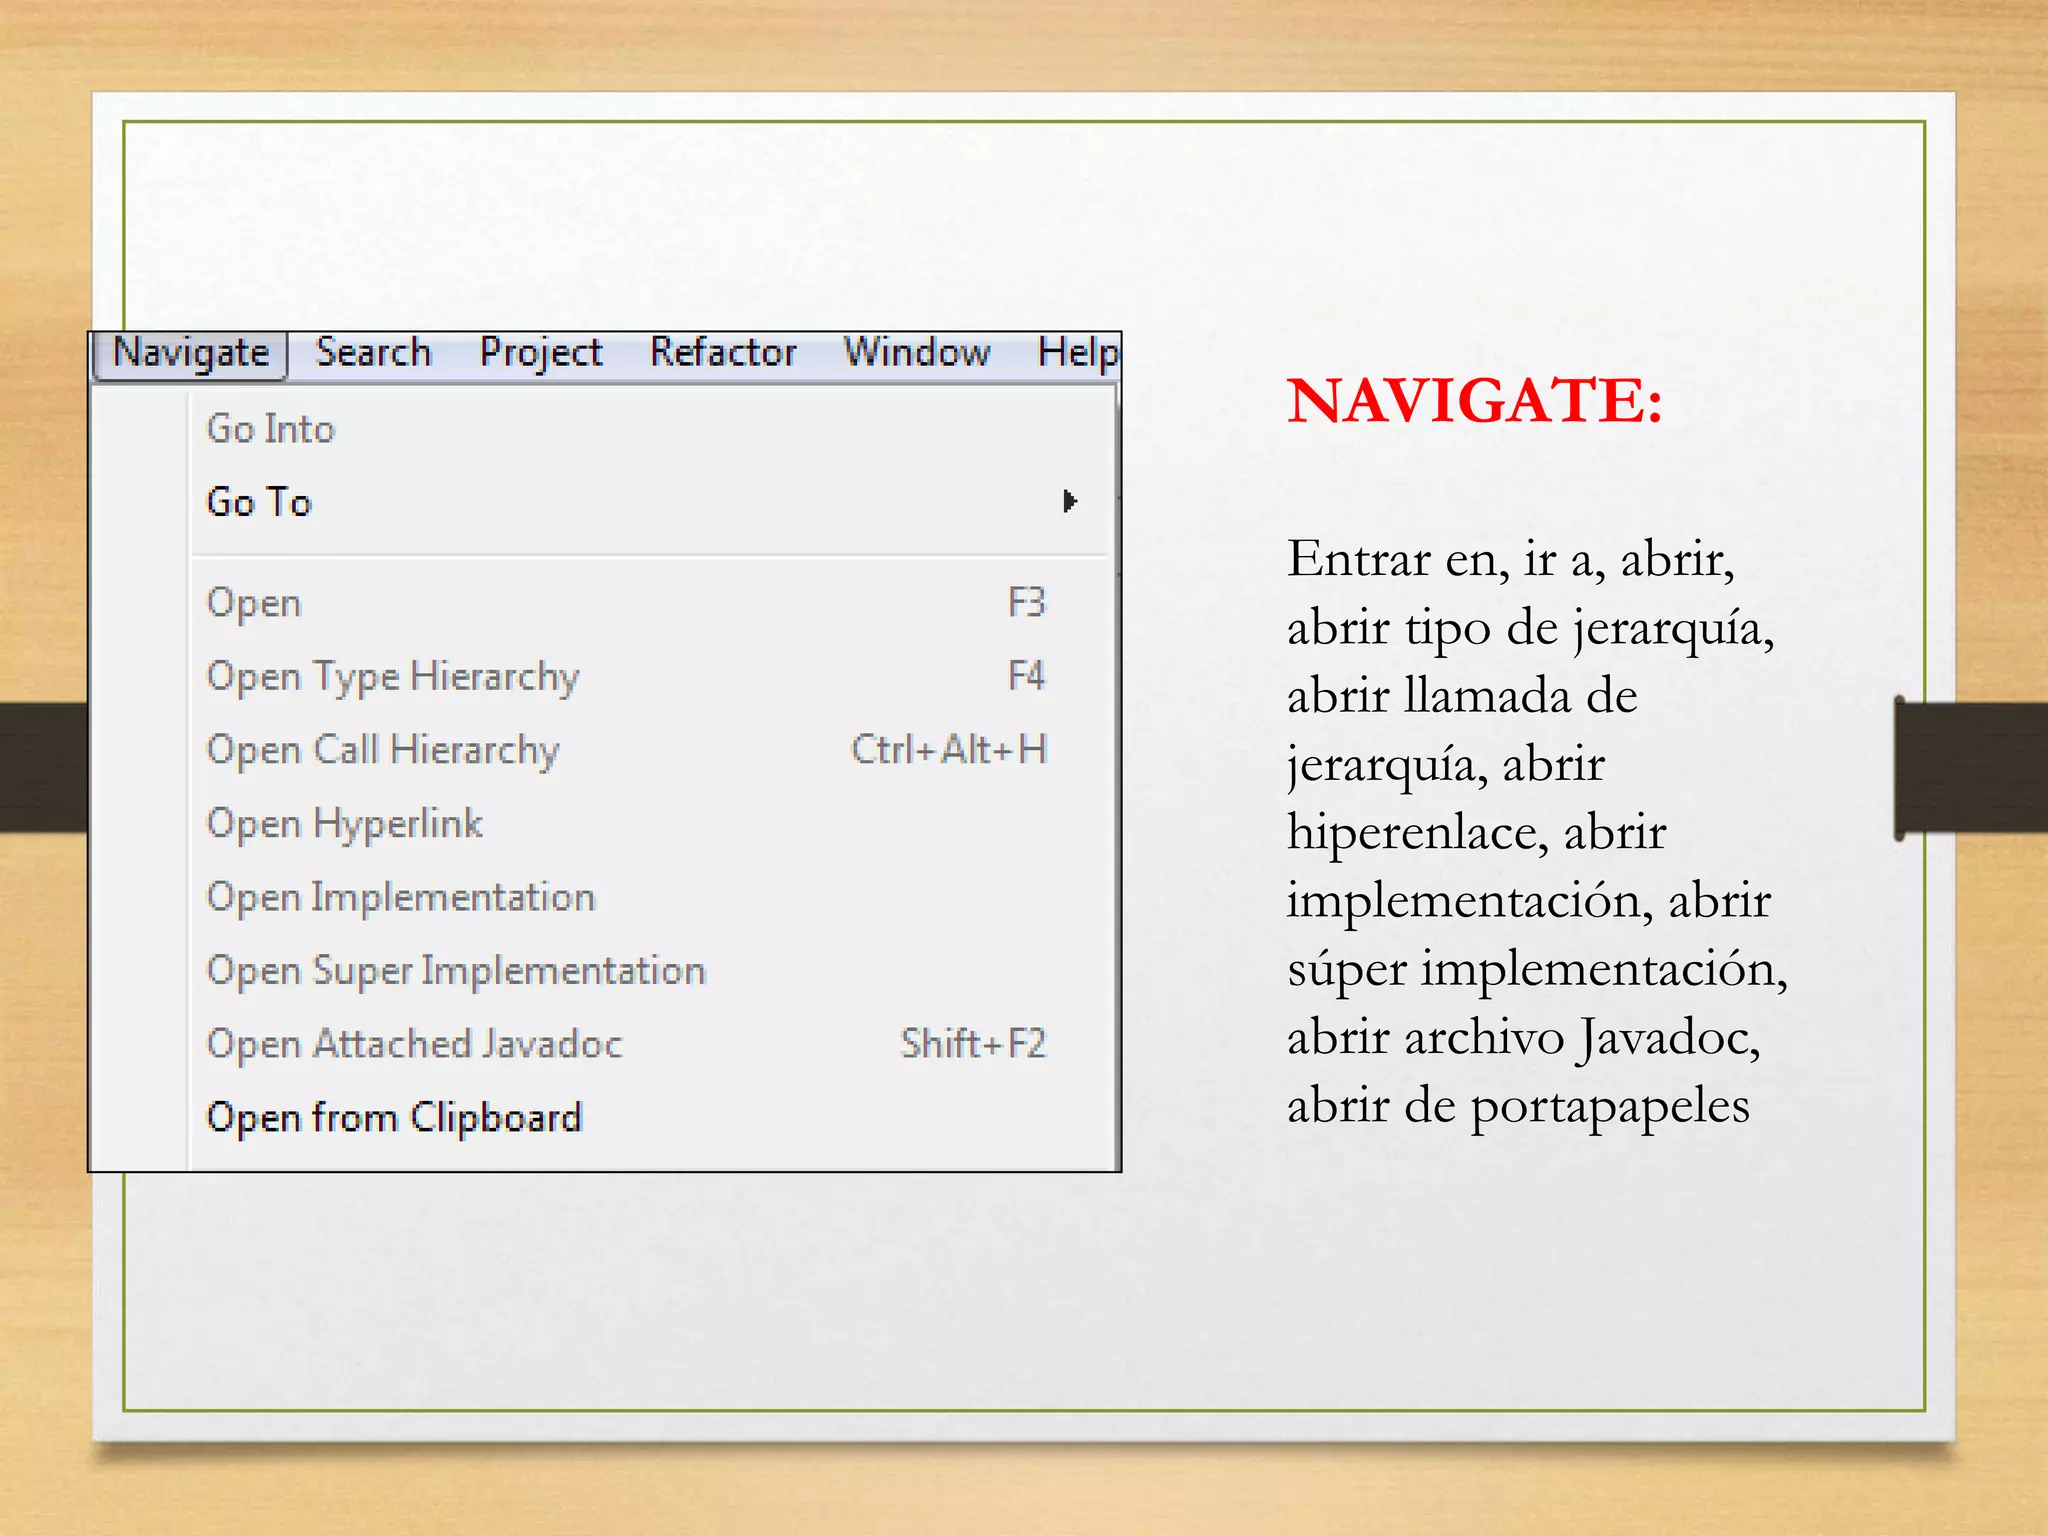Open the Help menu
2048x1536 pixels.
[1077, 353]
